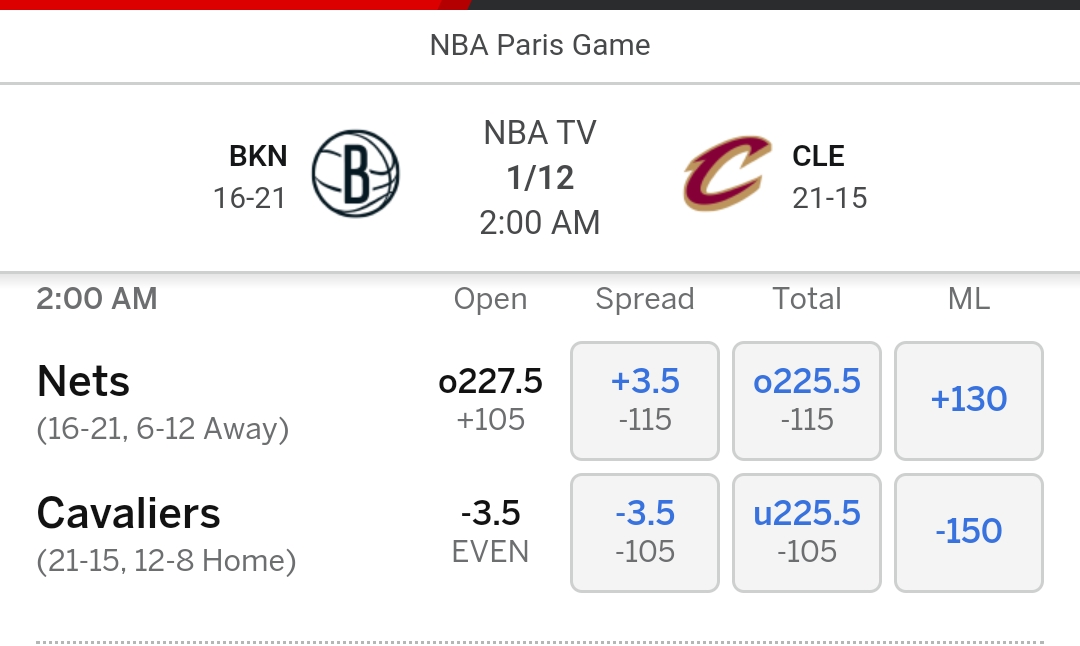Open the Cavaliers team page link
This screenshot has height=646, width=1080.
[128, 513]
